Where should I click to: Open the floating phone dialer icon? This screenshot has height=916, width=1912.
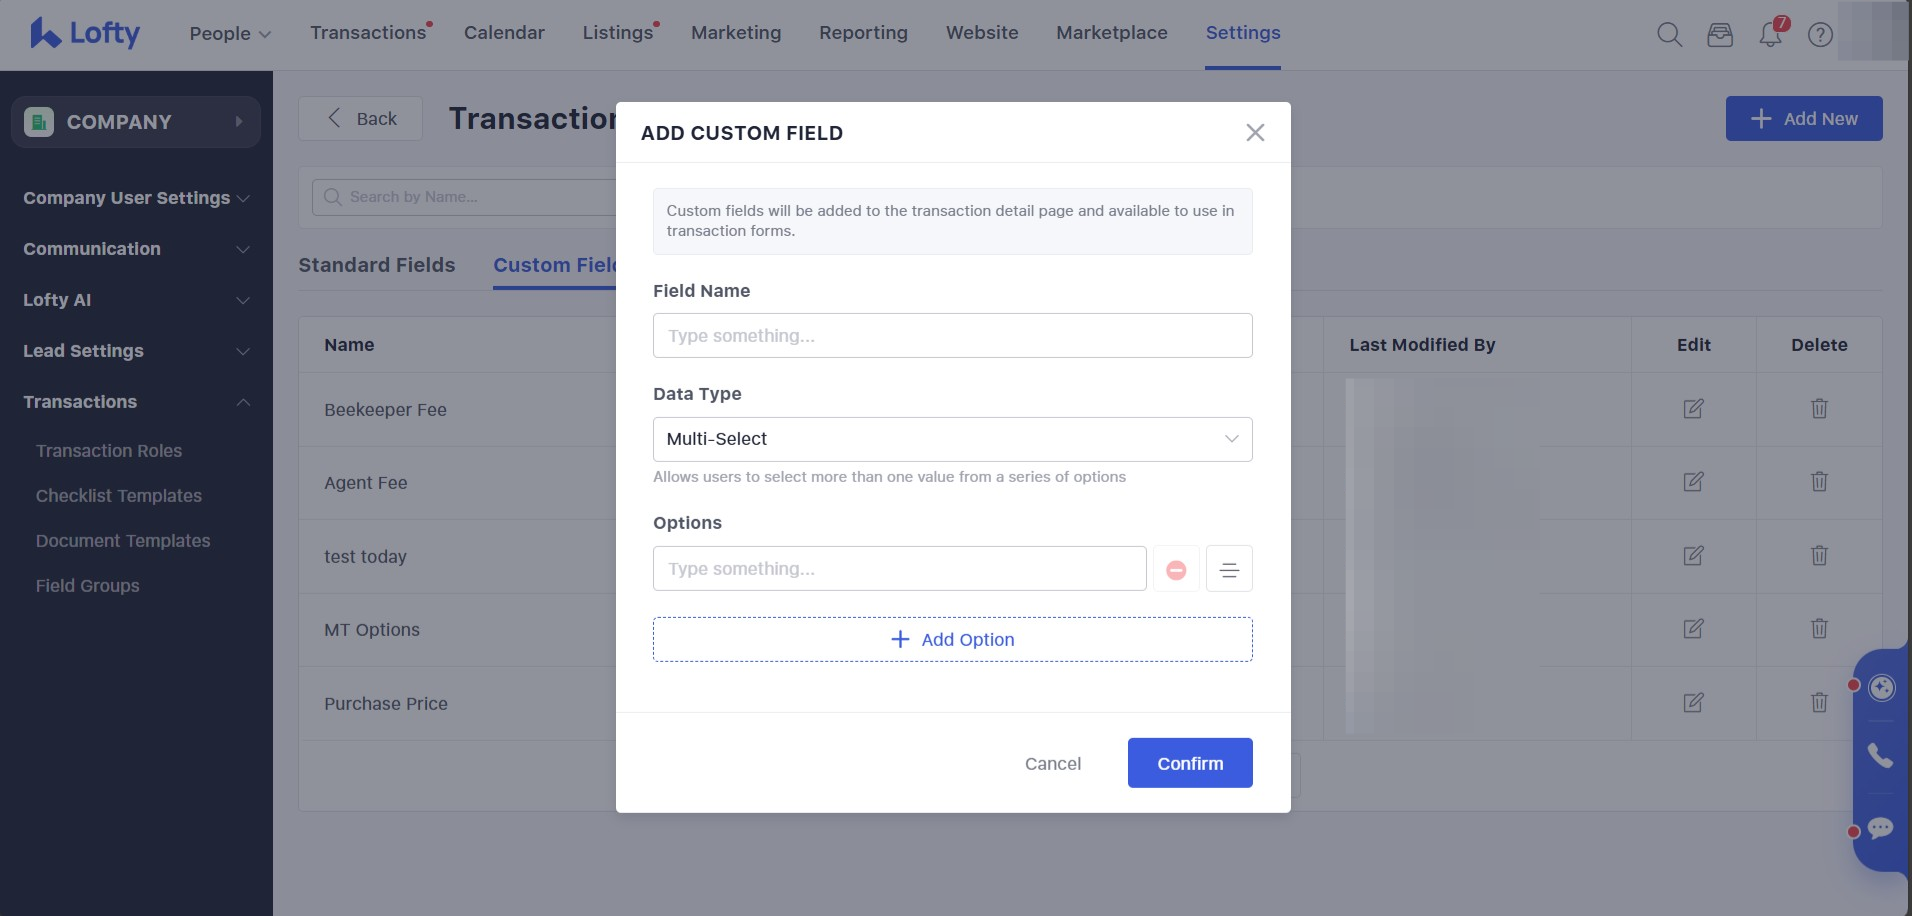tap(1880, 756)
